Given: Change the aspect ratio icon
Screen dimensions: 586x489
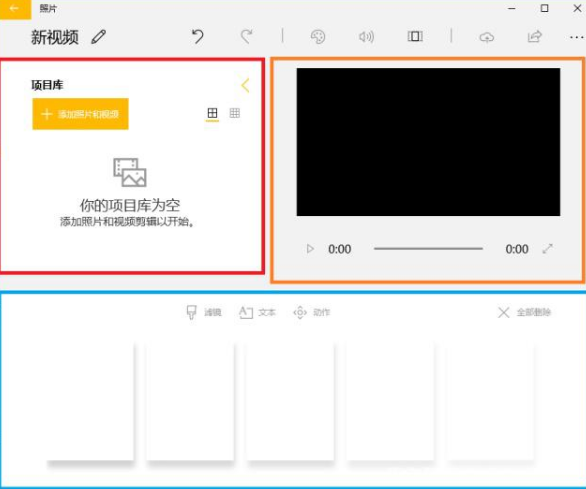Looking at the screenshot, I should click(x=415, y=36).
